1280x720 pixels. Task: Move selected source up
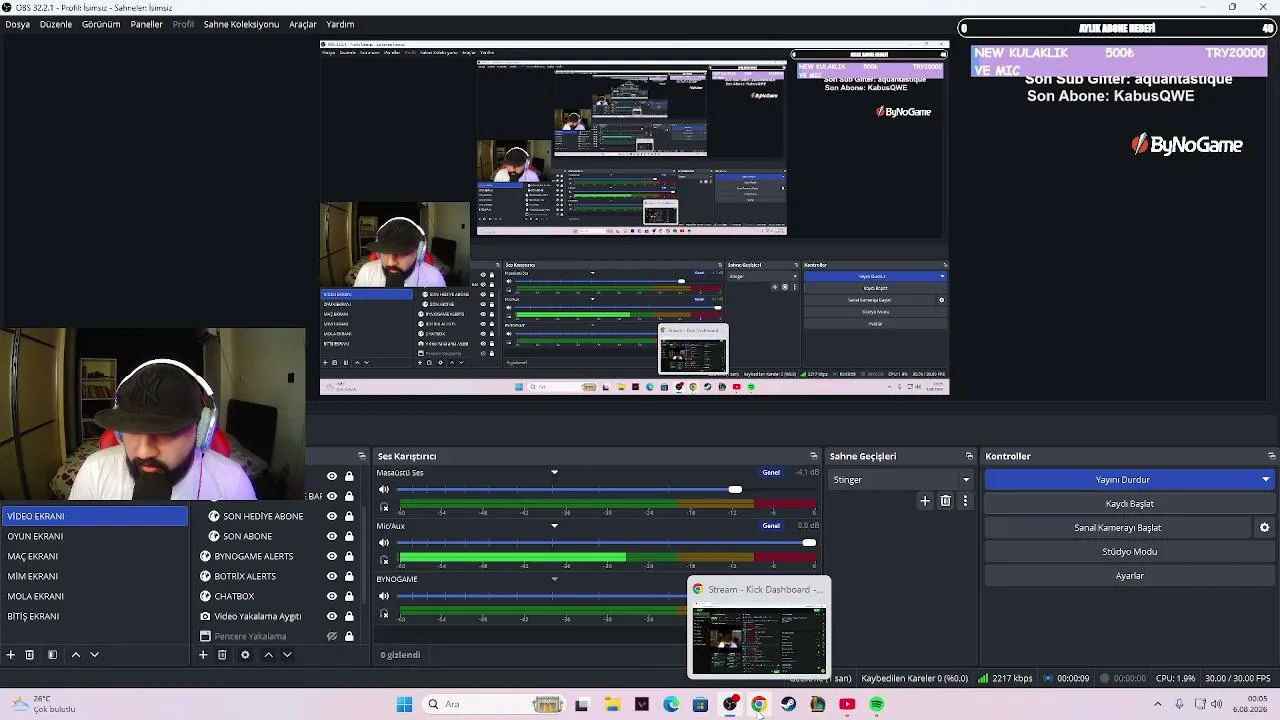coord(268,655)
